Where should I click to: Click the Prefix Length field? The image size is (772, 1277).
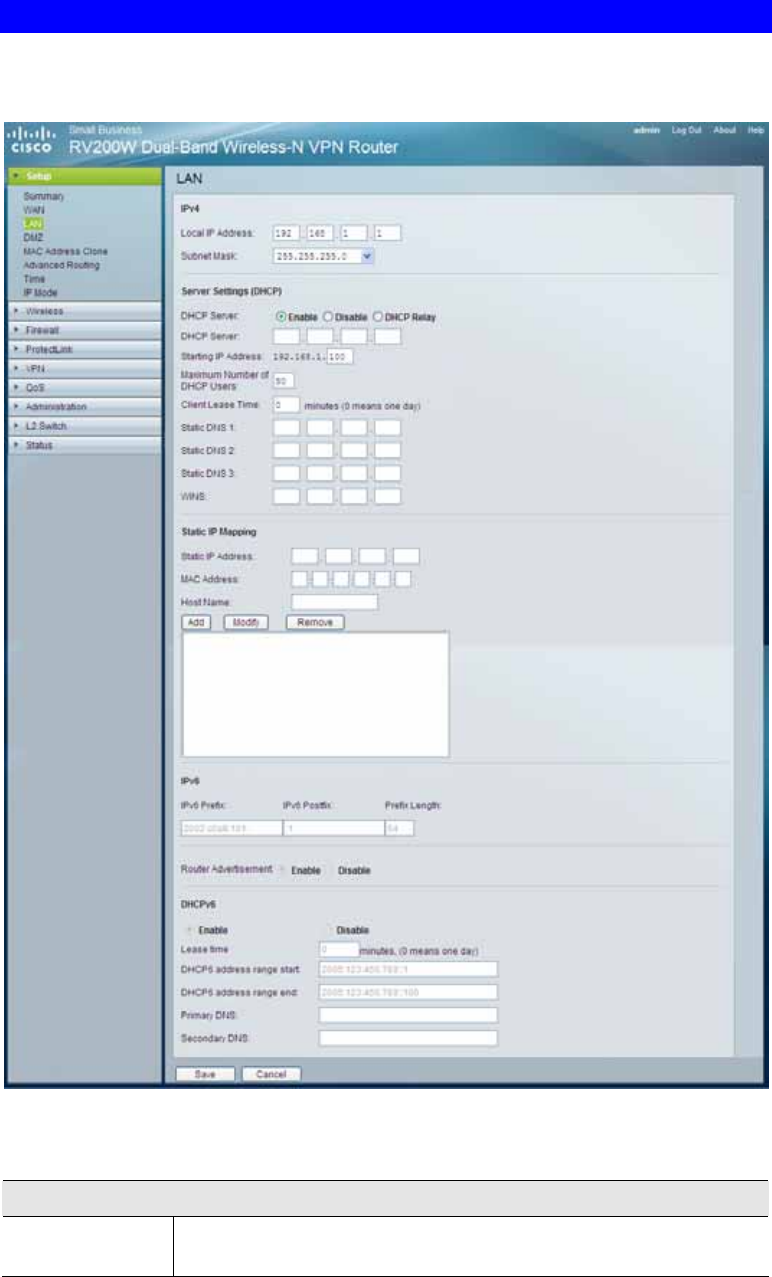tap(399, 828)
